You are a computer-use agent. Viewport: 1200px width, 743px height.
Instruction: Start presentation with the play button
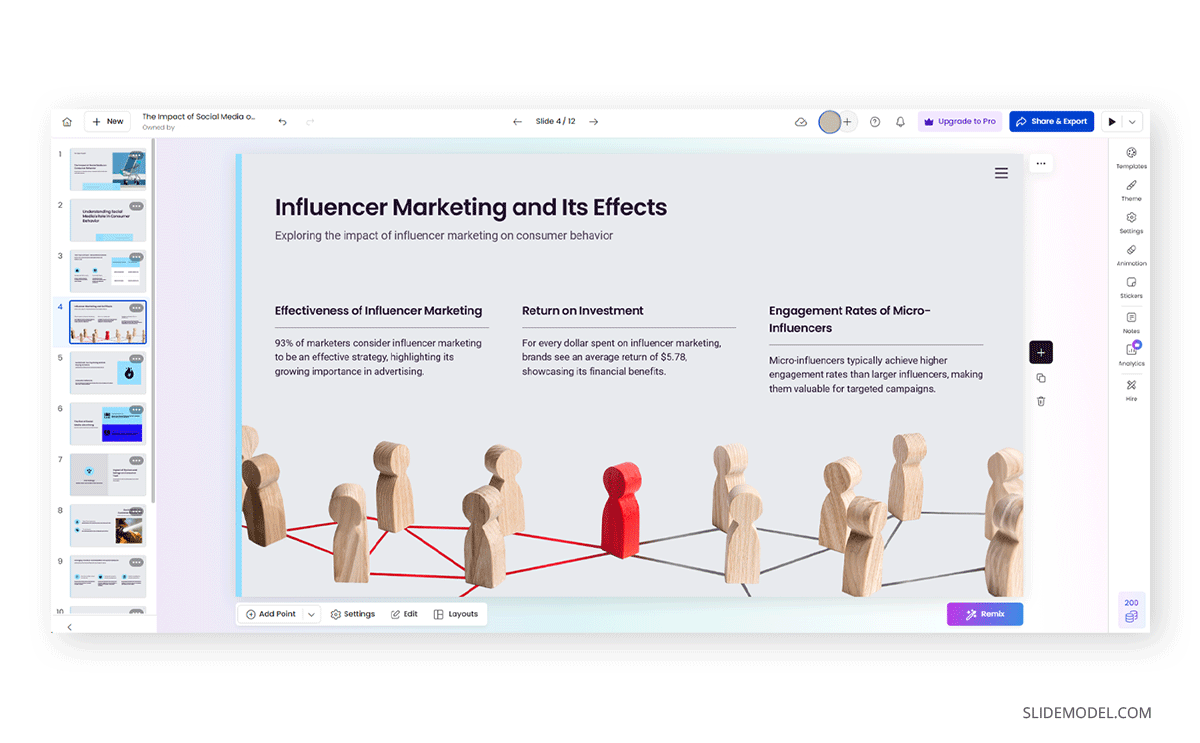[x=1112, y=122]
